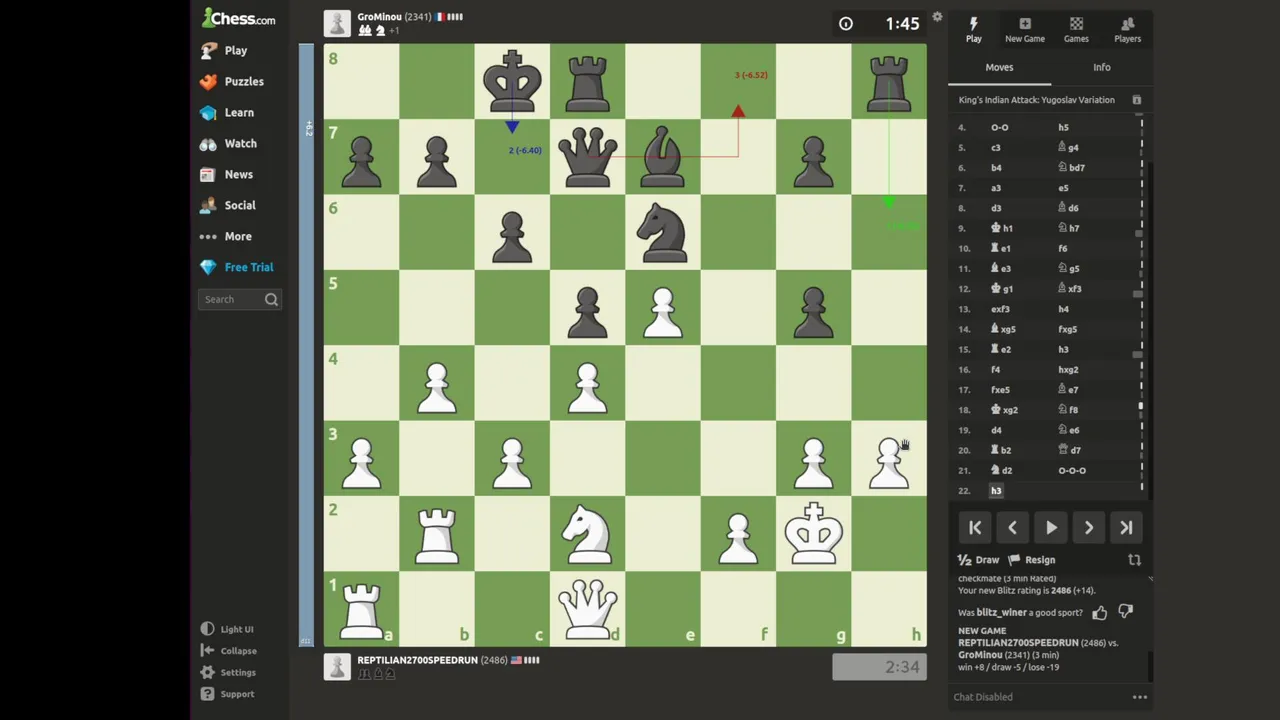Offer a Draw
This screenshot has height=720, width=1280.
point(979,560)
